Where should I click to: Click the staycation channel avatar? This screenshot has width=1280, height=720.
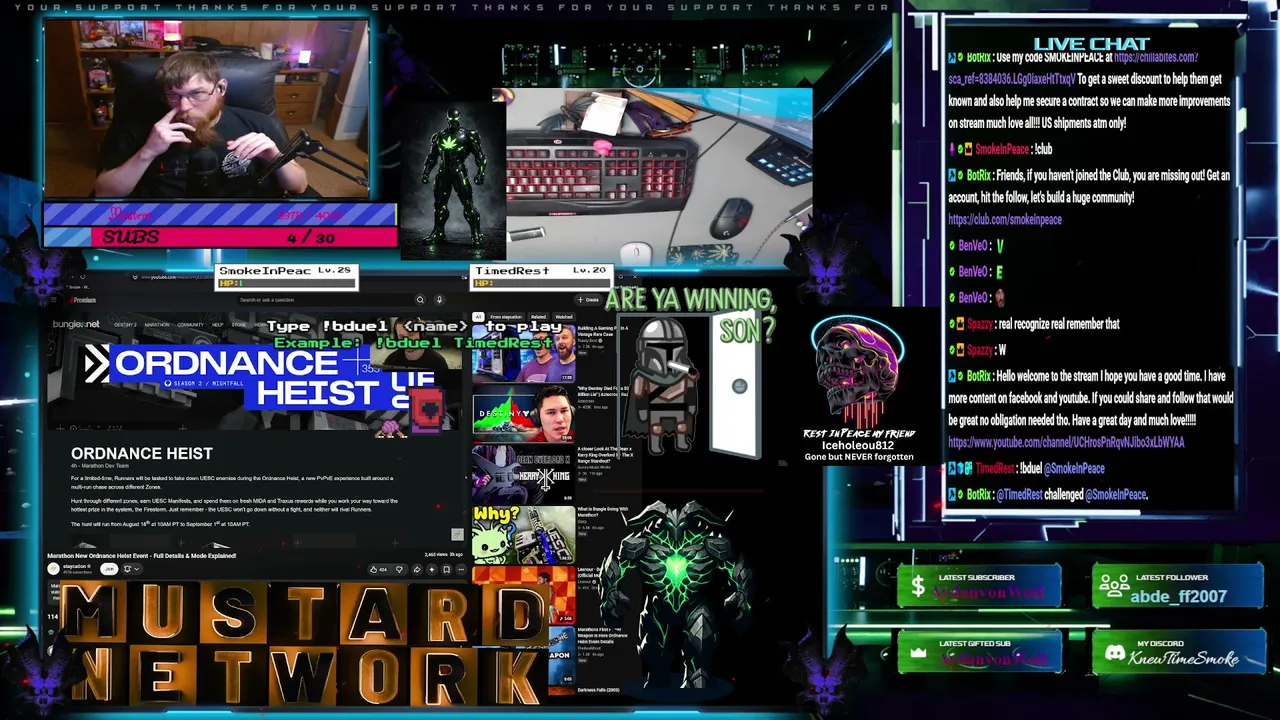pos(53,569)
